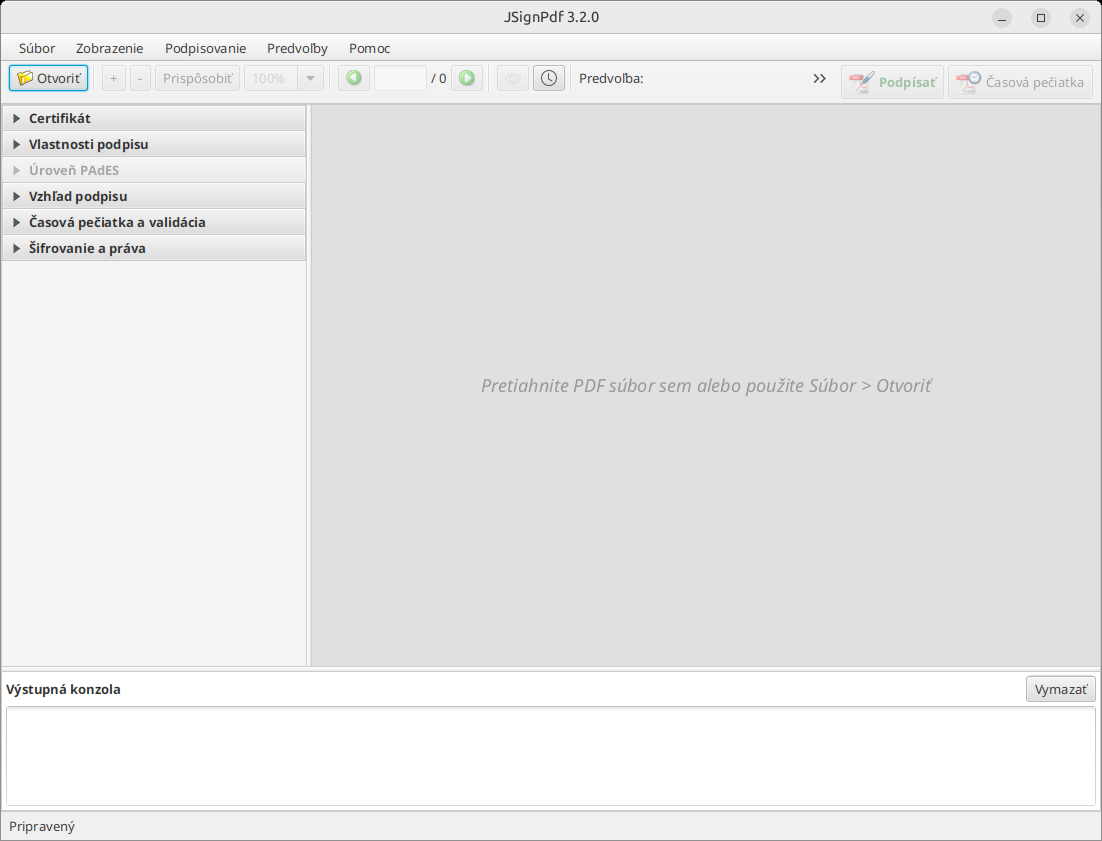Go to previous page with green arrow

(354, 78)
